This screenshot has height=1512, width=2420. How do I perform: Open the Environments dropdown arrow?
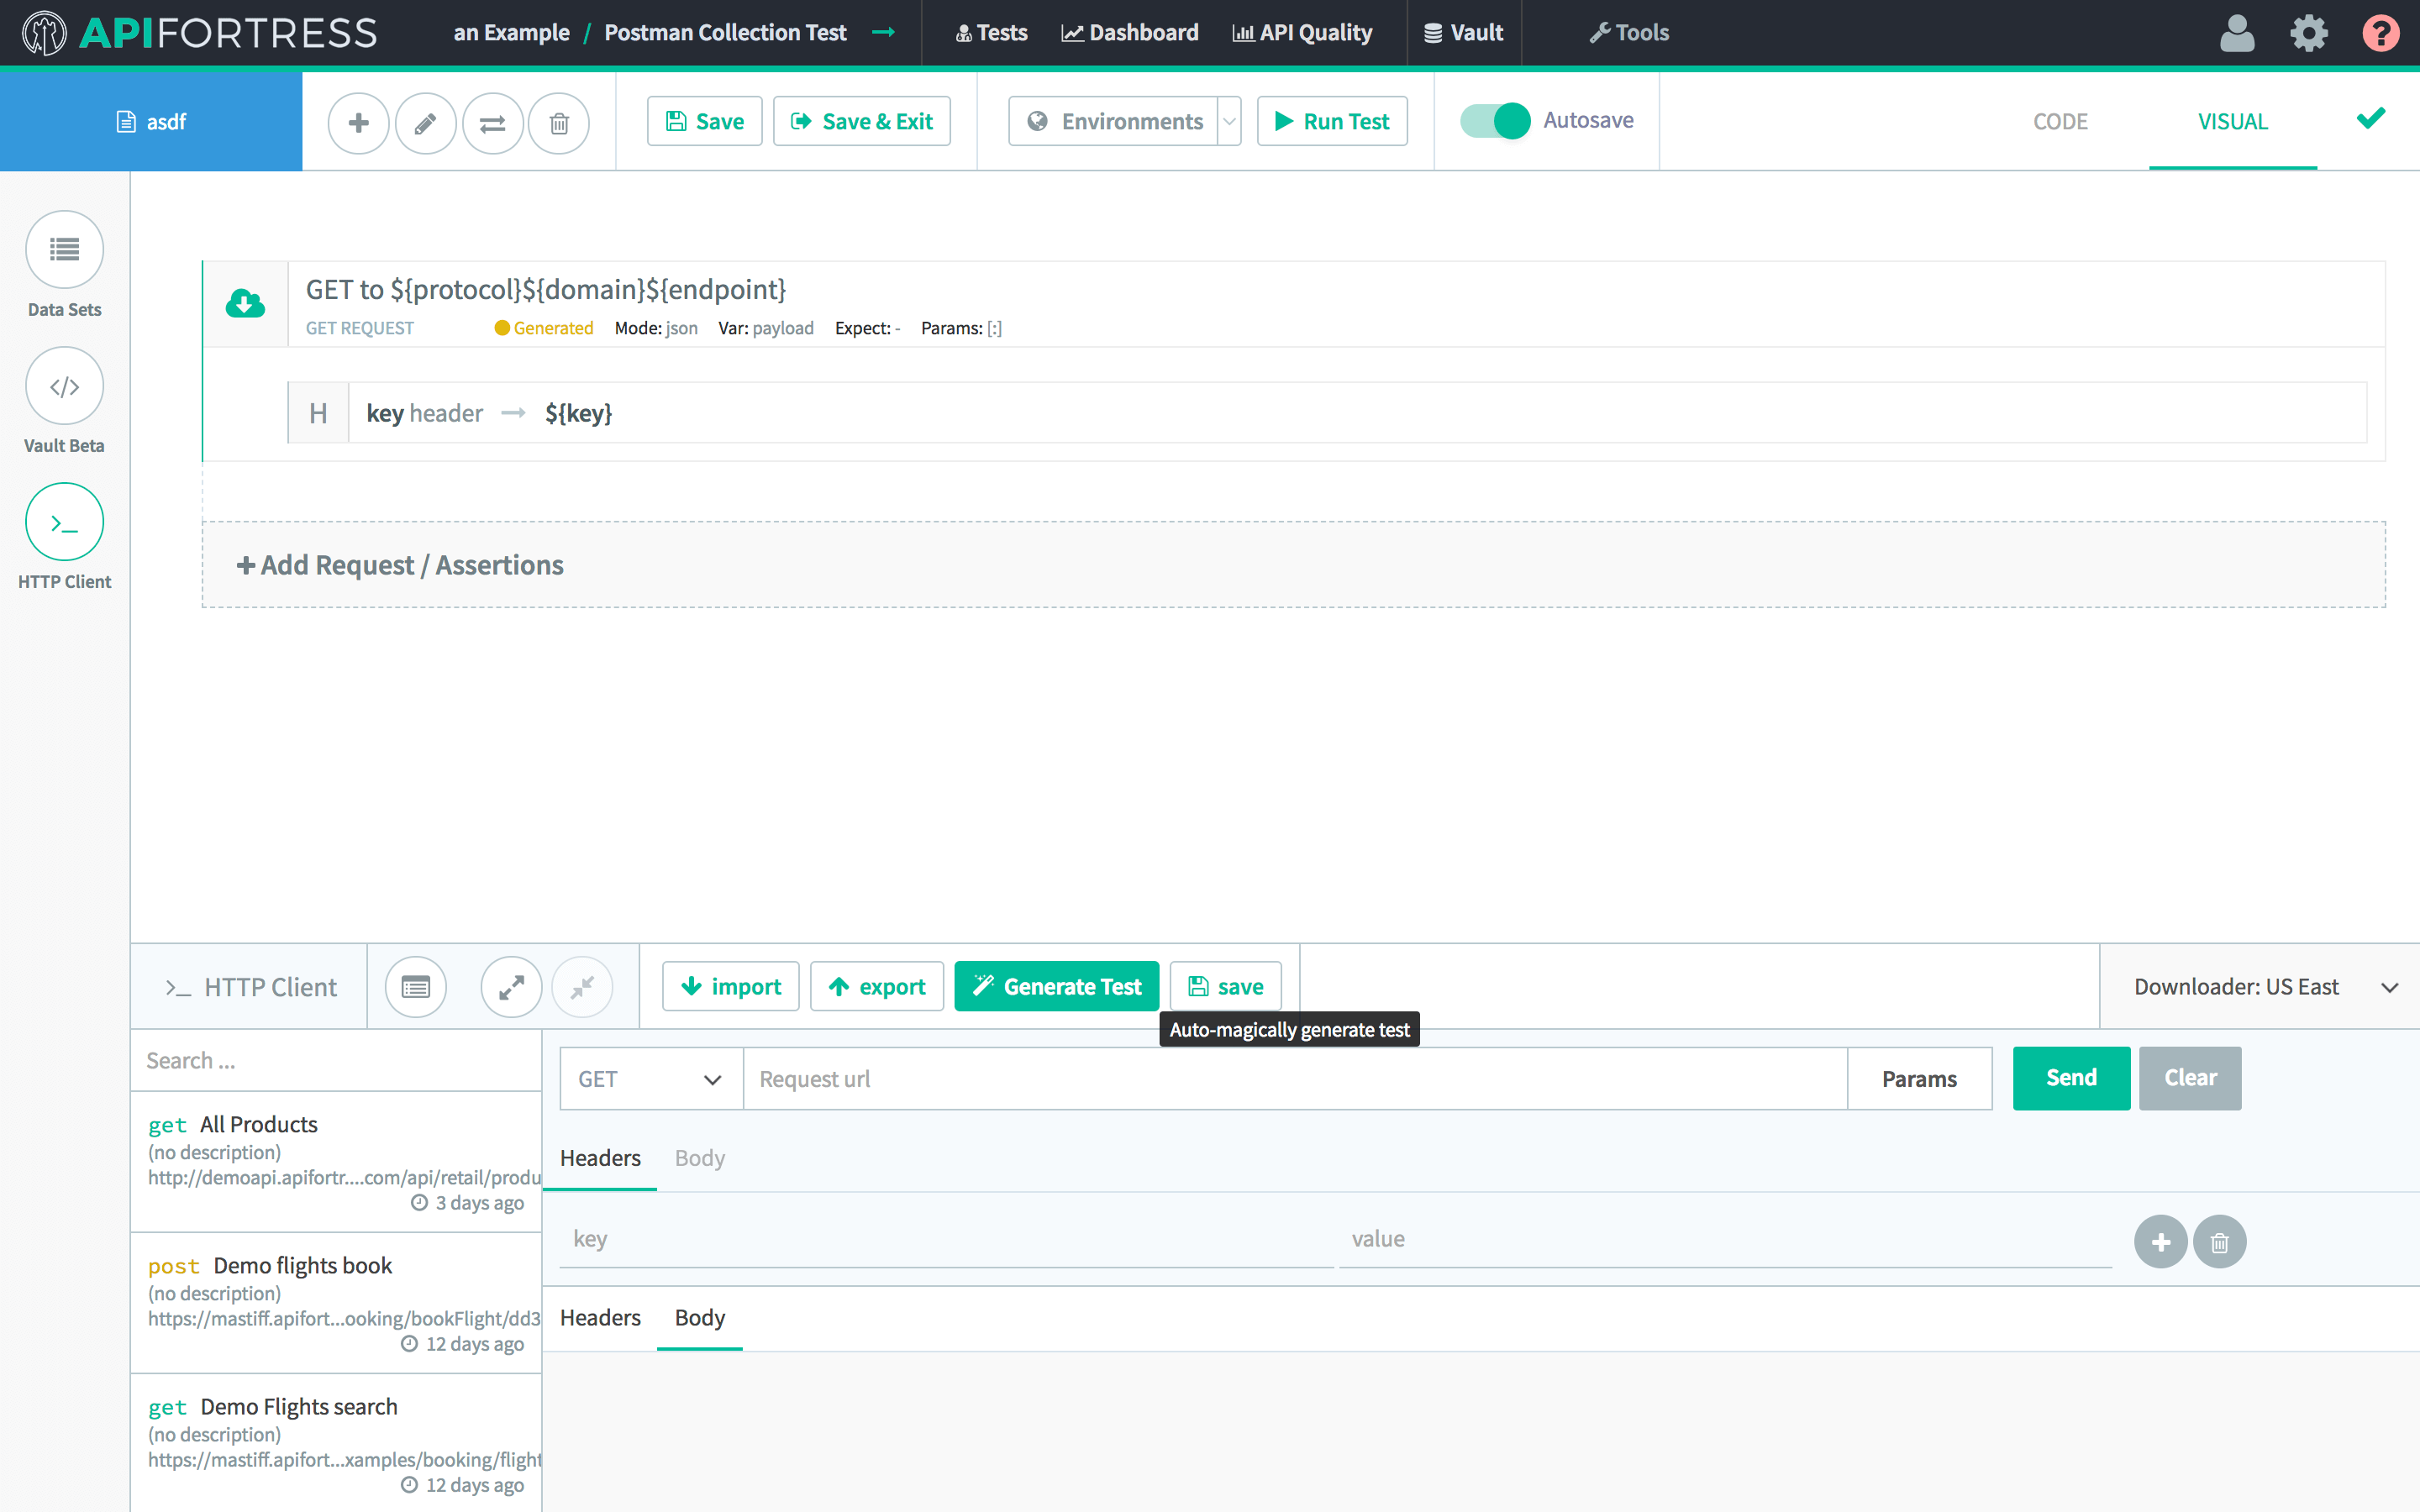(1229, 121)
